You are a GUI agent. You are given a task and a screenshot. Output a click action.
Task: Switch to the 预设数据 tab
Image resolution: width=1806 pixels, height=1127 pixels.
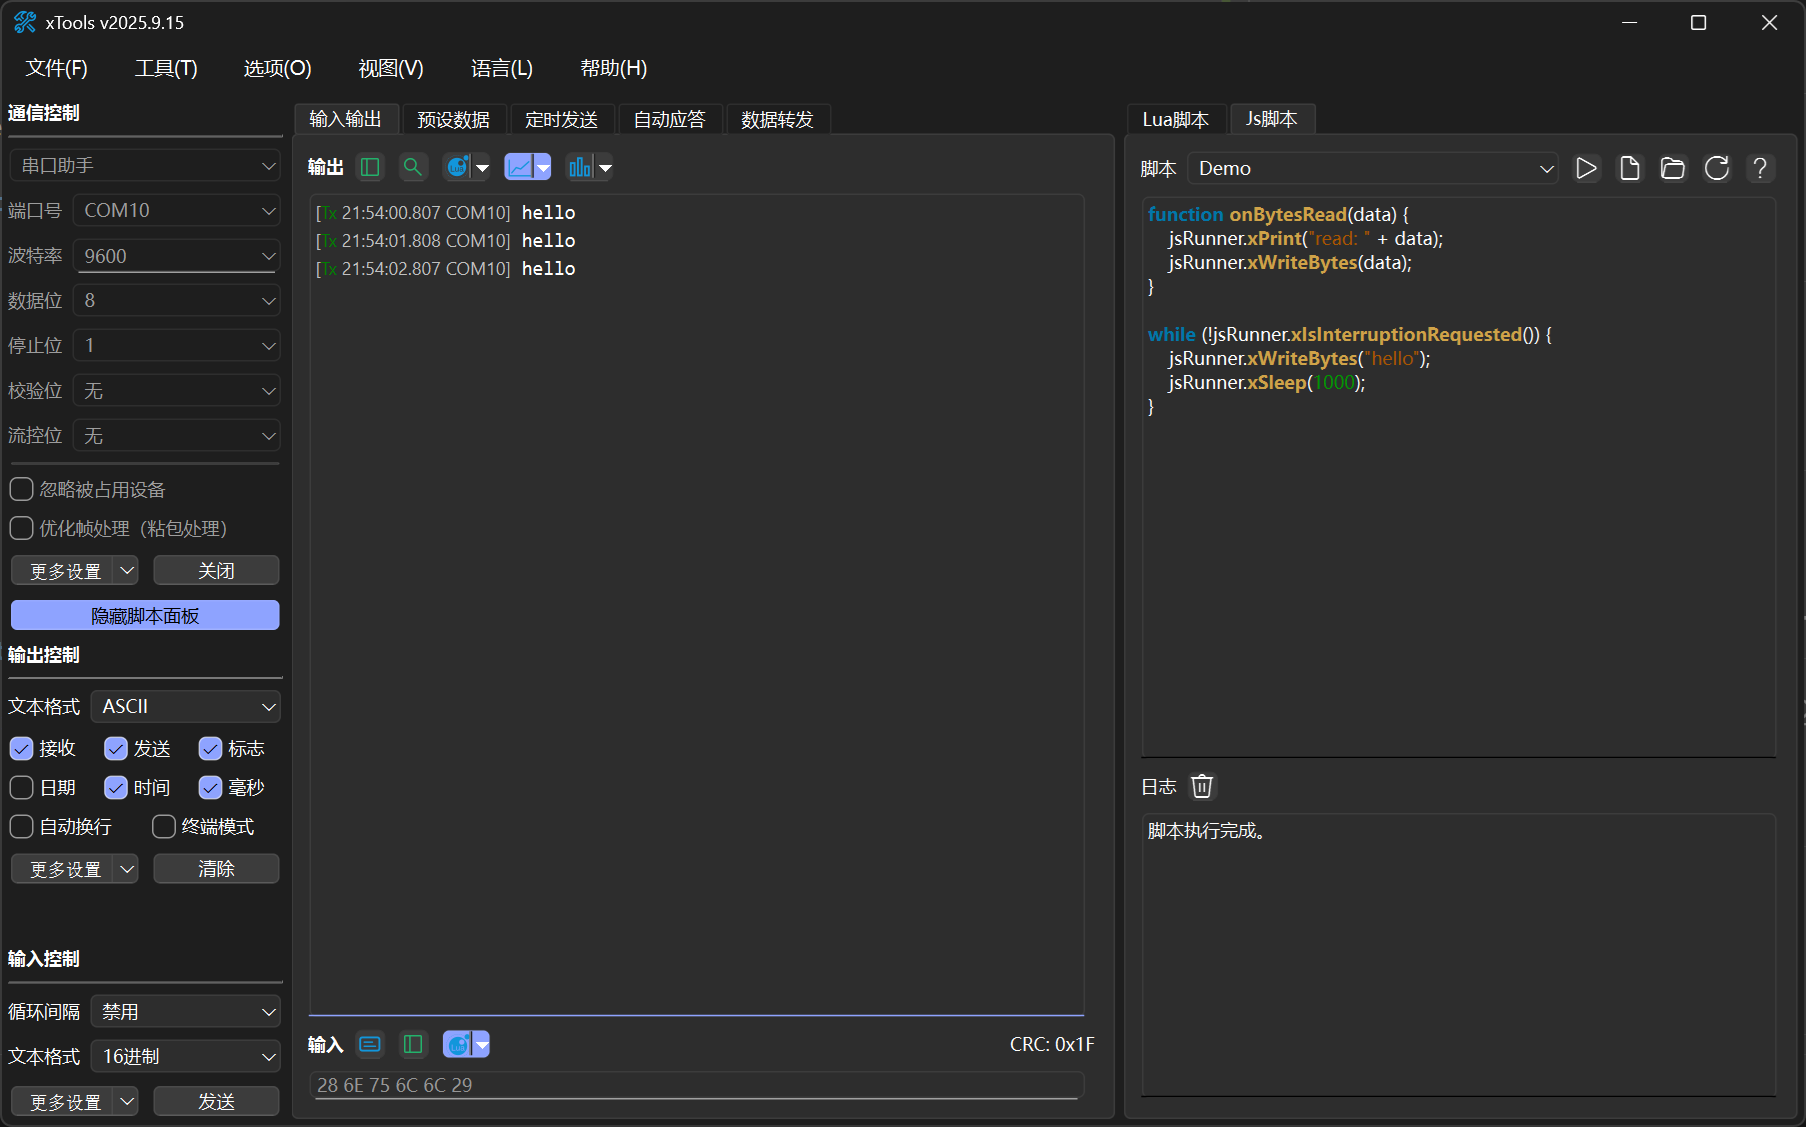coord(454,119)
